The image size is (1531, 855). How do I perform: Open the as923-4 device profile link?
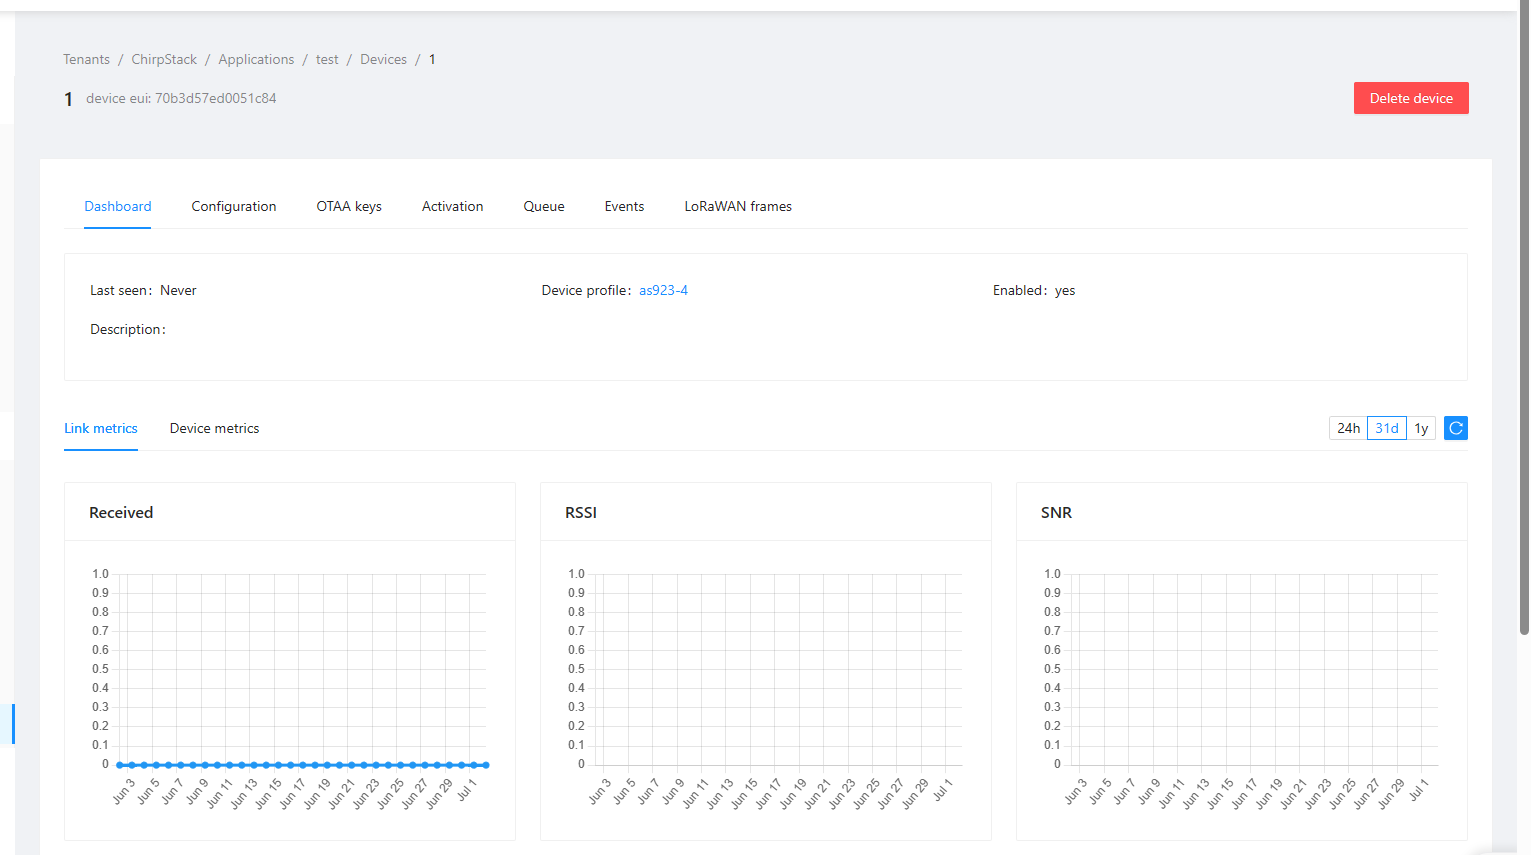663,290
